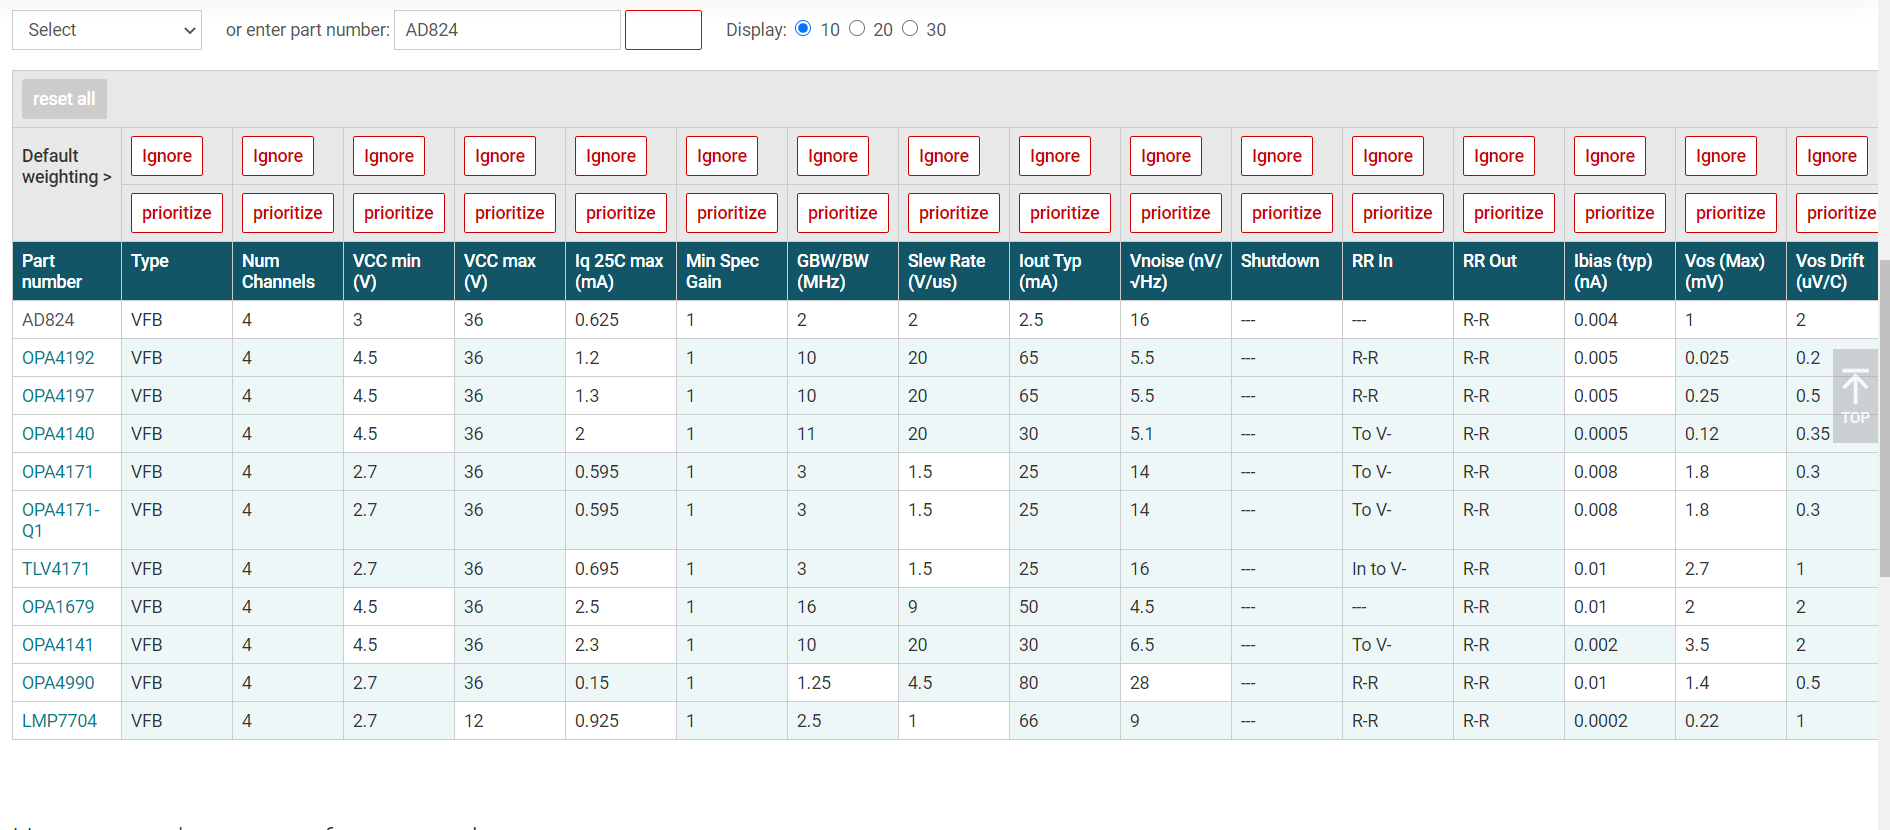Click the page's vertical scrollbar thumb

(x=1884, y=418)
